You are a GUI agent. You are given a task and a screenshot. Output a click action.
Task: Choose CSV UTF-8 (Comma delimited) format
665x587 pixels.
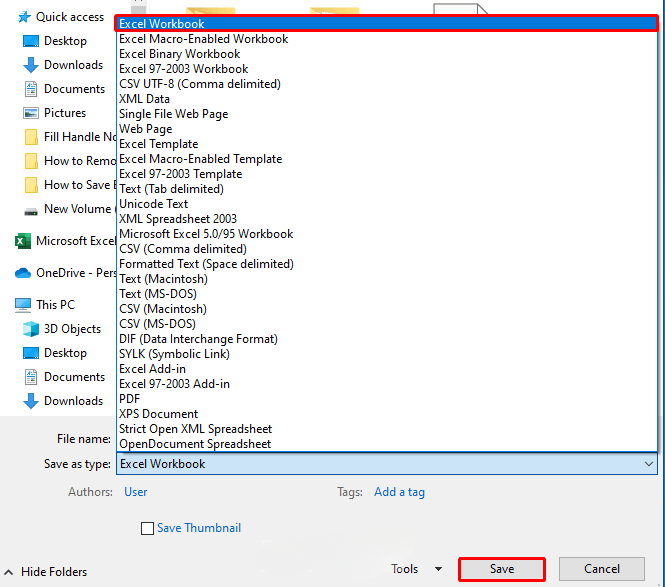[386, 84]
